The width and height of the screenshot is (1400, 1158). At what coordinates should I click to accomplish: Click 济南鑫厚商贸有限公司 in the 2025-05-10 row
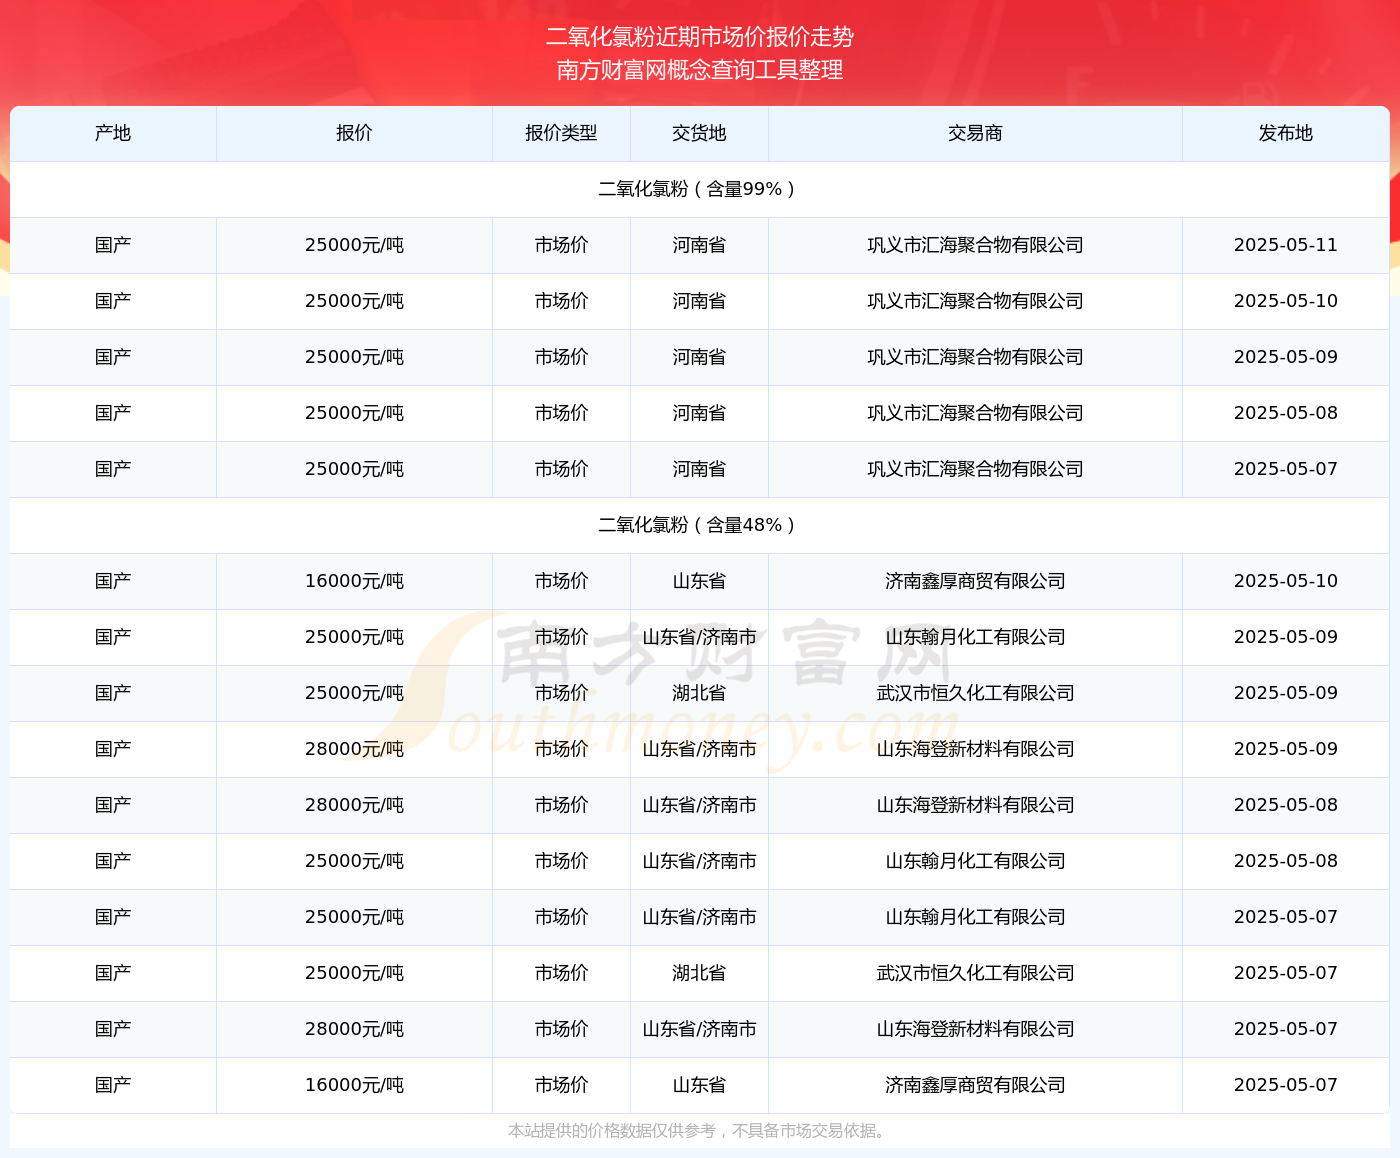tap(975, 581)
